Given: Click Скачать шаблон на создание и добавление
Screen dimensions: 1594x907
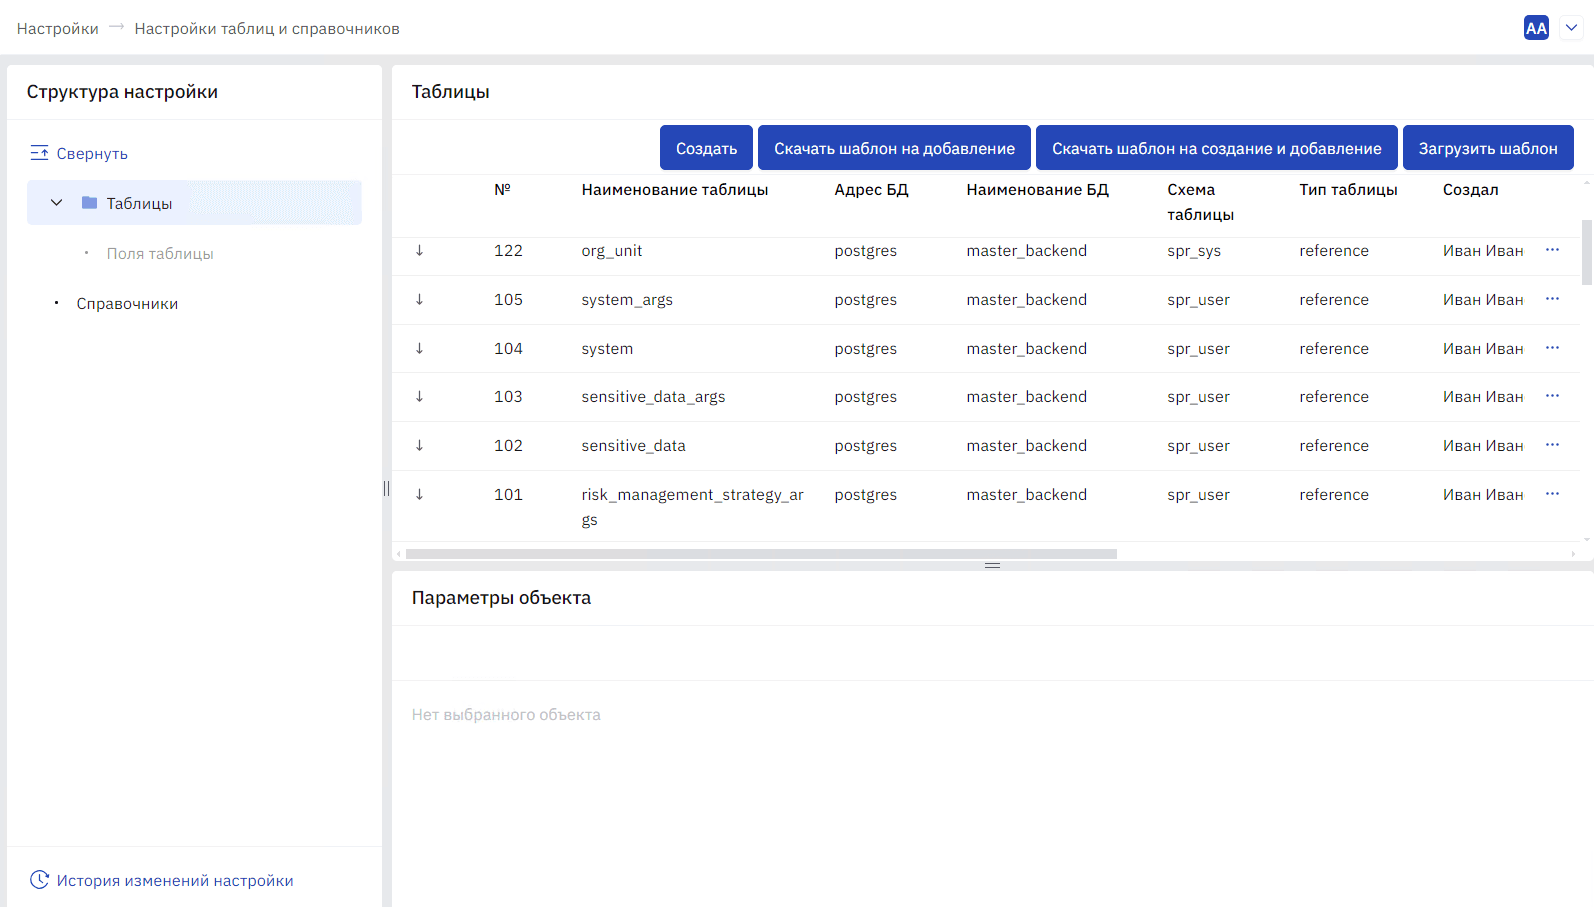Looking at the screenshot, I should (x=1216, y=148).
